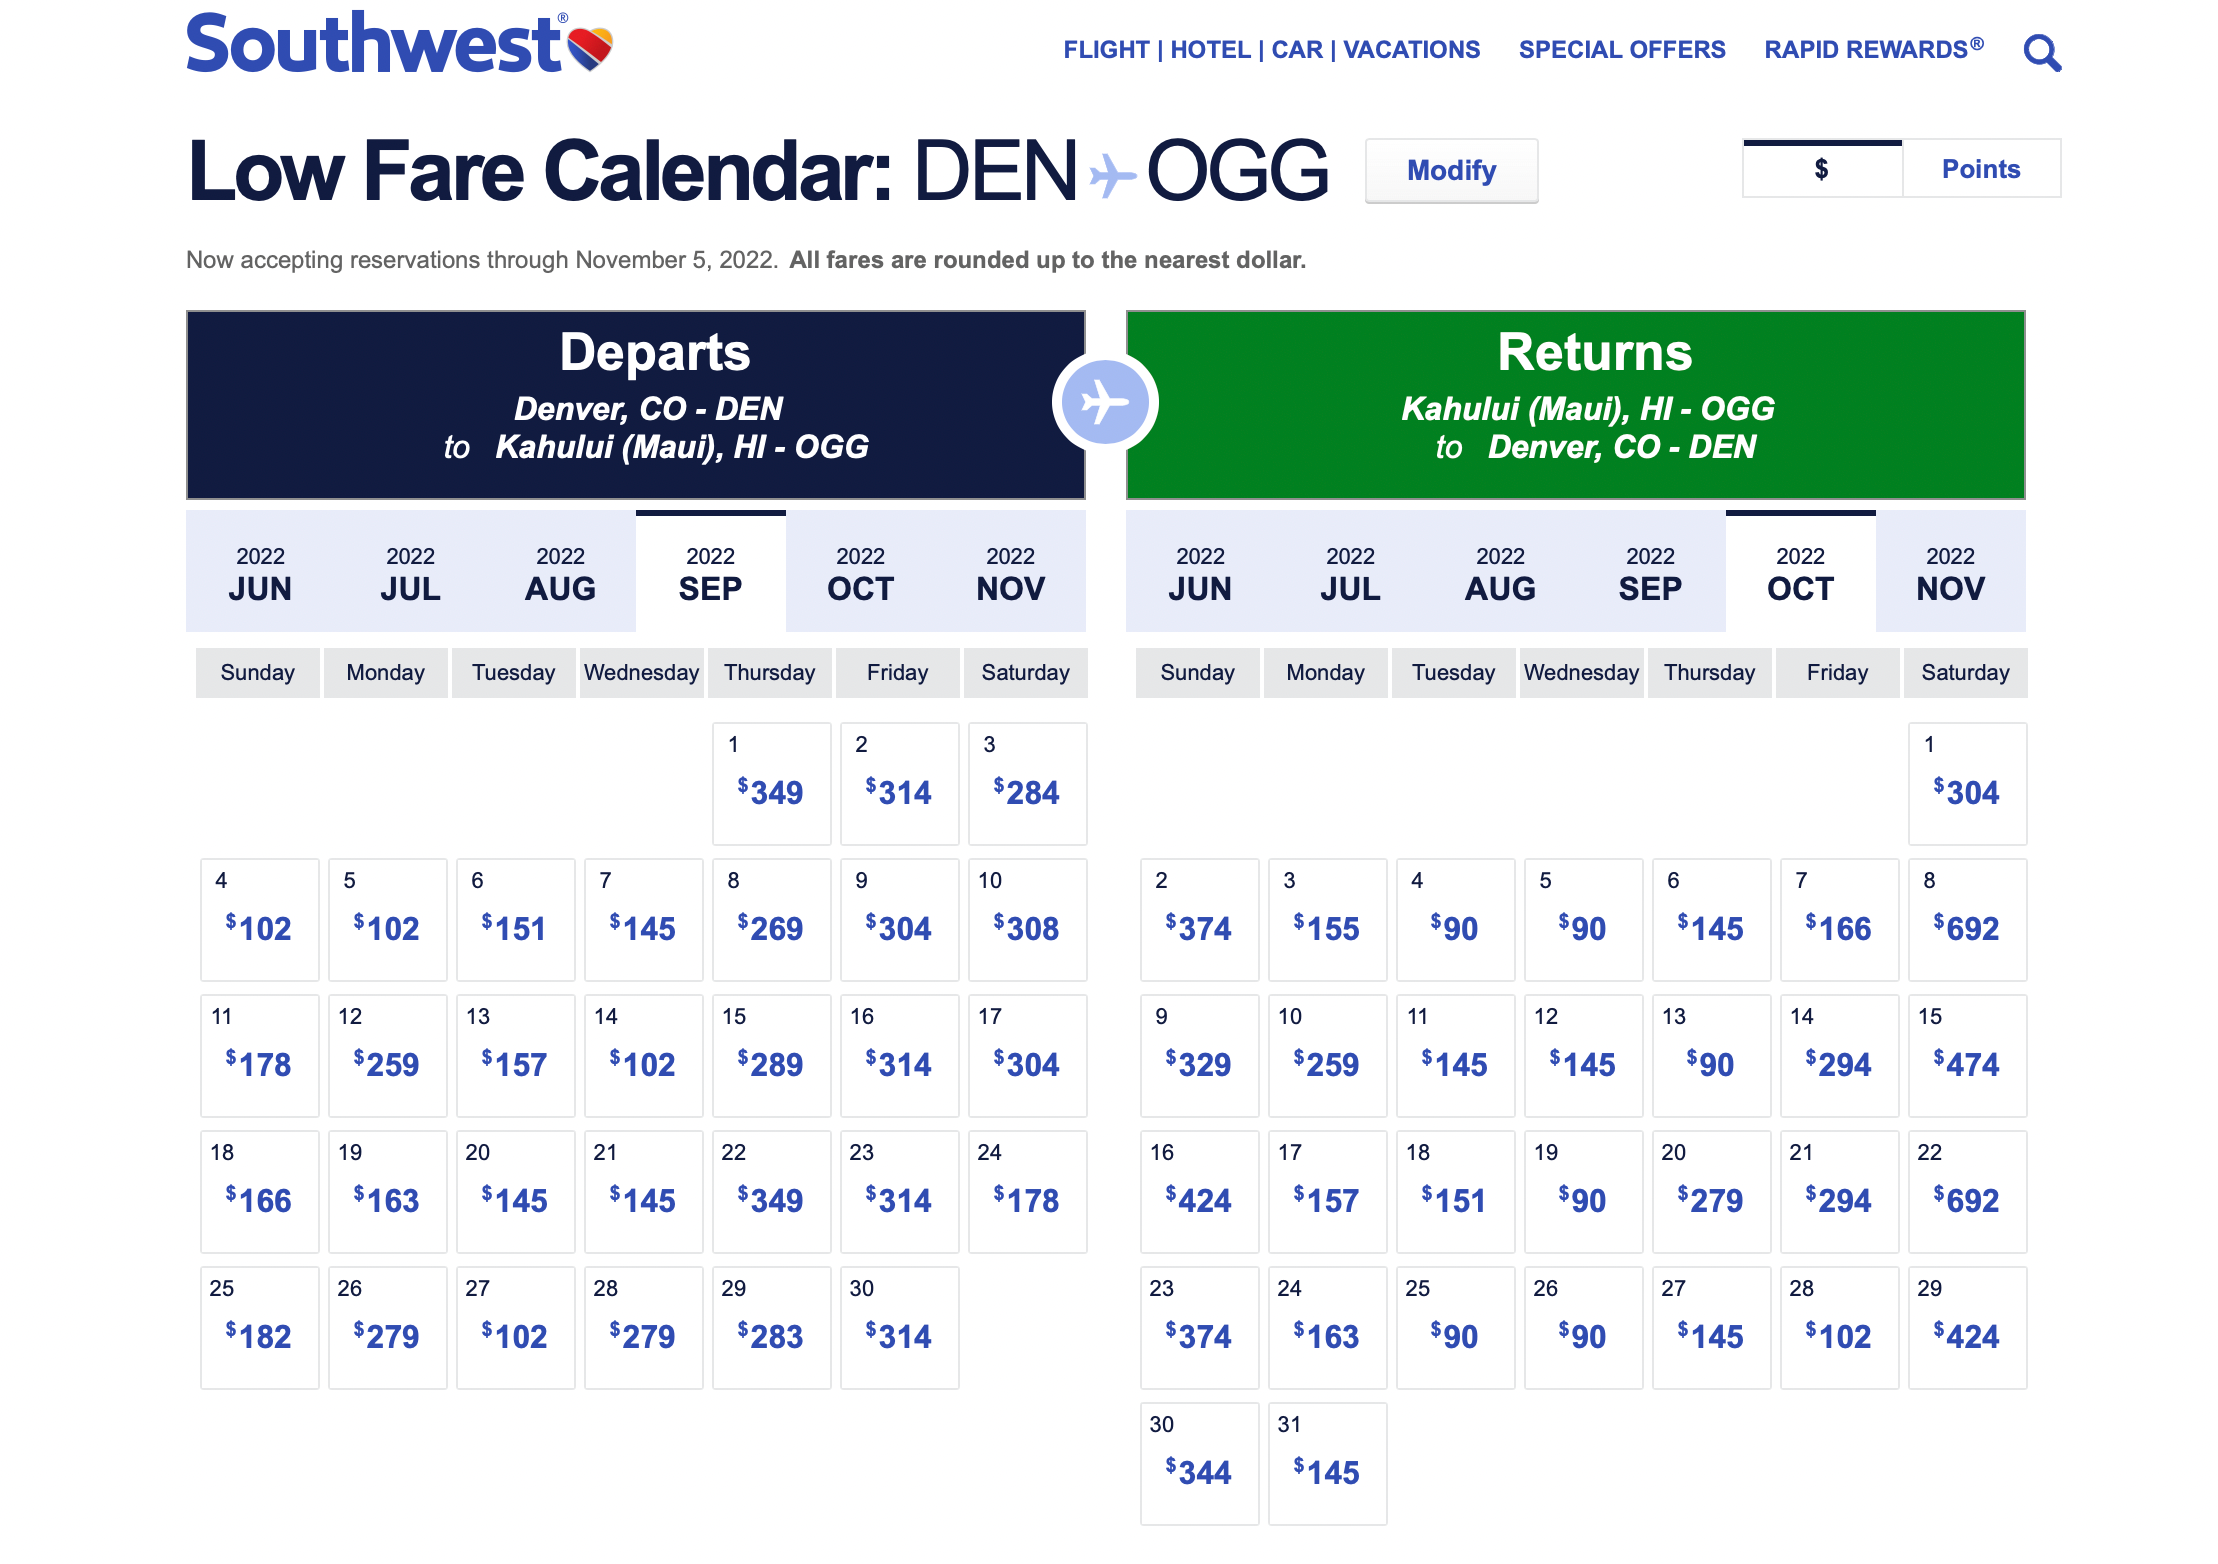Select the NOV tab under Returns

click(1950, 573)
